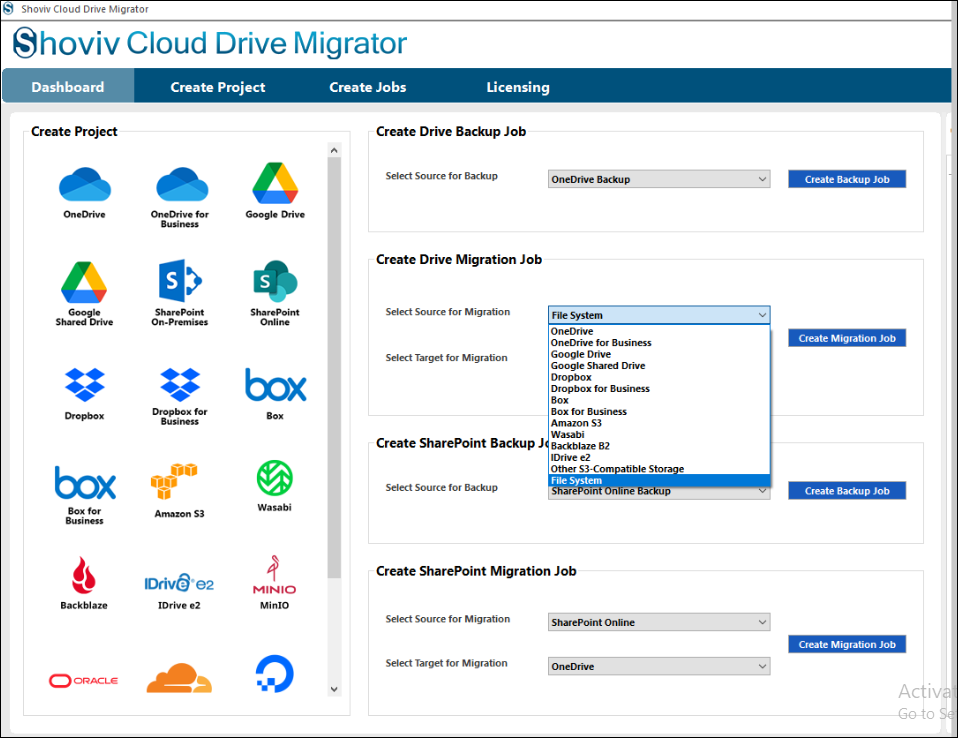Image resolution: width=958 pixels, height=738 pixels.
Task: Open the Licensing tab
Action: click(x=517, y=87)
